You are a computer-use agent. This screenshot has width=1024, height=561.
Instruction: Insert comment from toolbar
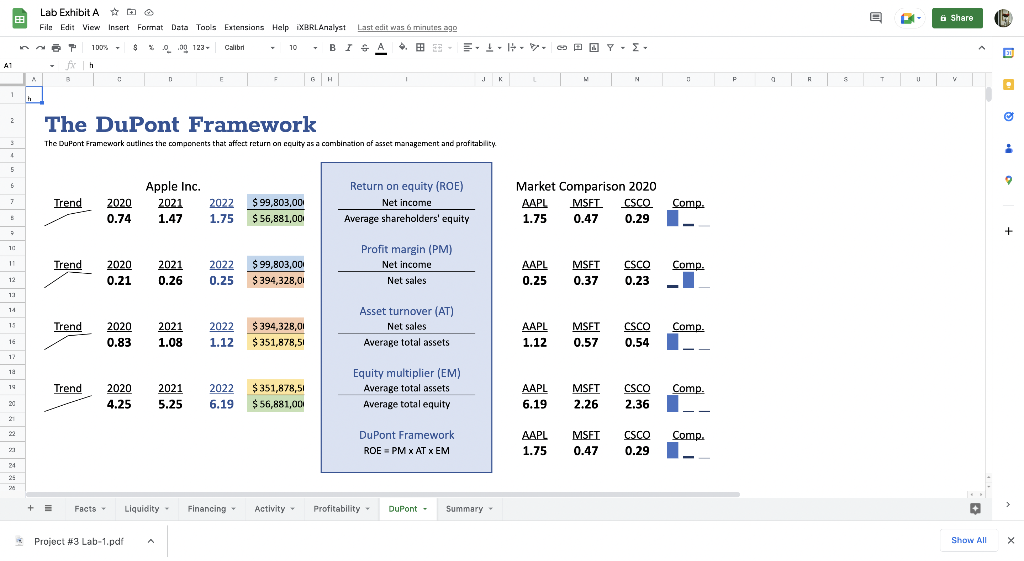(x=578, y=48)
